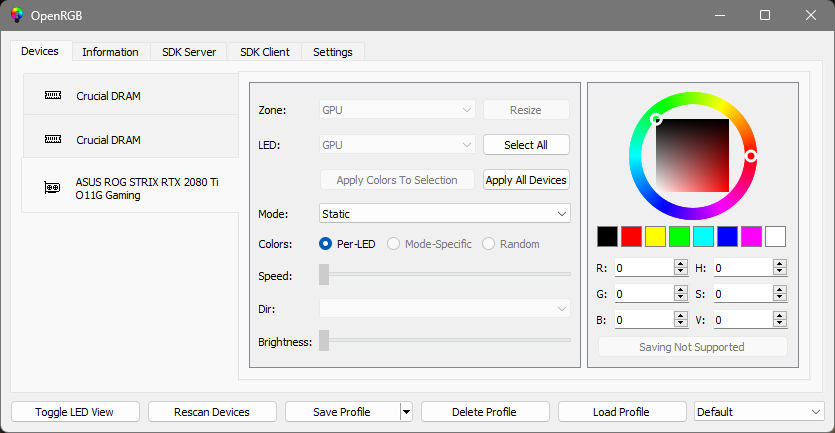Increase the R value with up arrow
This screenshot has width=835, height=433.
tap(681, 263)
